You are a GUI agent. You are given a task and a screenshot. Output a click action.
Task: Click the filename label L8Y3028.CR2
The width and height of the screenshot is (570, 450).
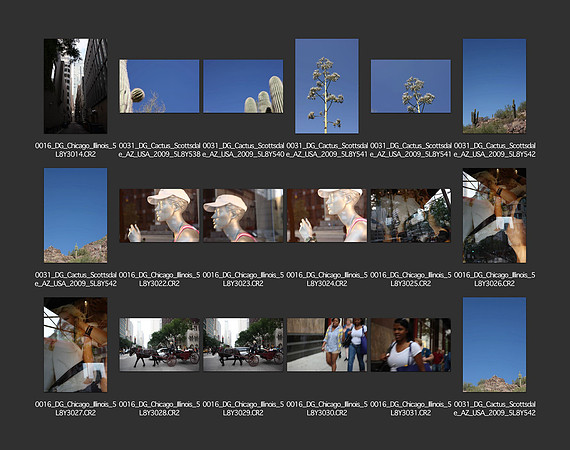pos(159,409)
